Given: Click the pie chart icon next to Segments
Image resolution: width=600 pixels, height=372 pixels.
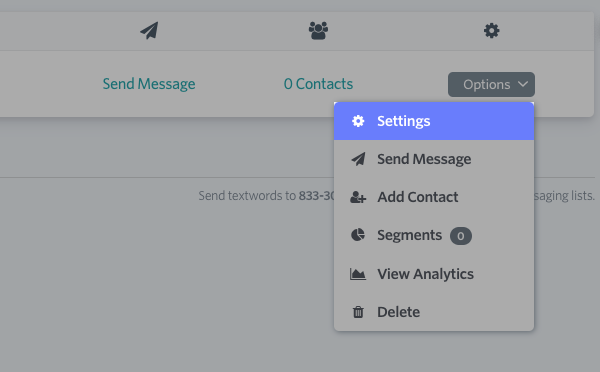Looking at the screenshot, I should coord(358,235).
